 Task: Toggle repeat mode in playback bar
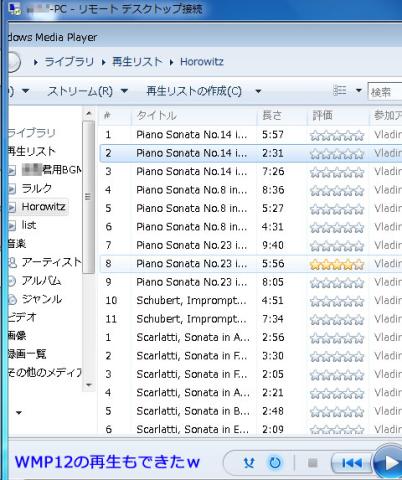coord(275,463)
